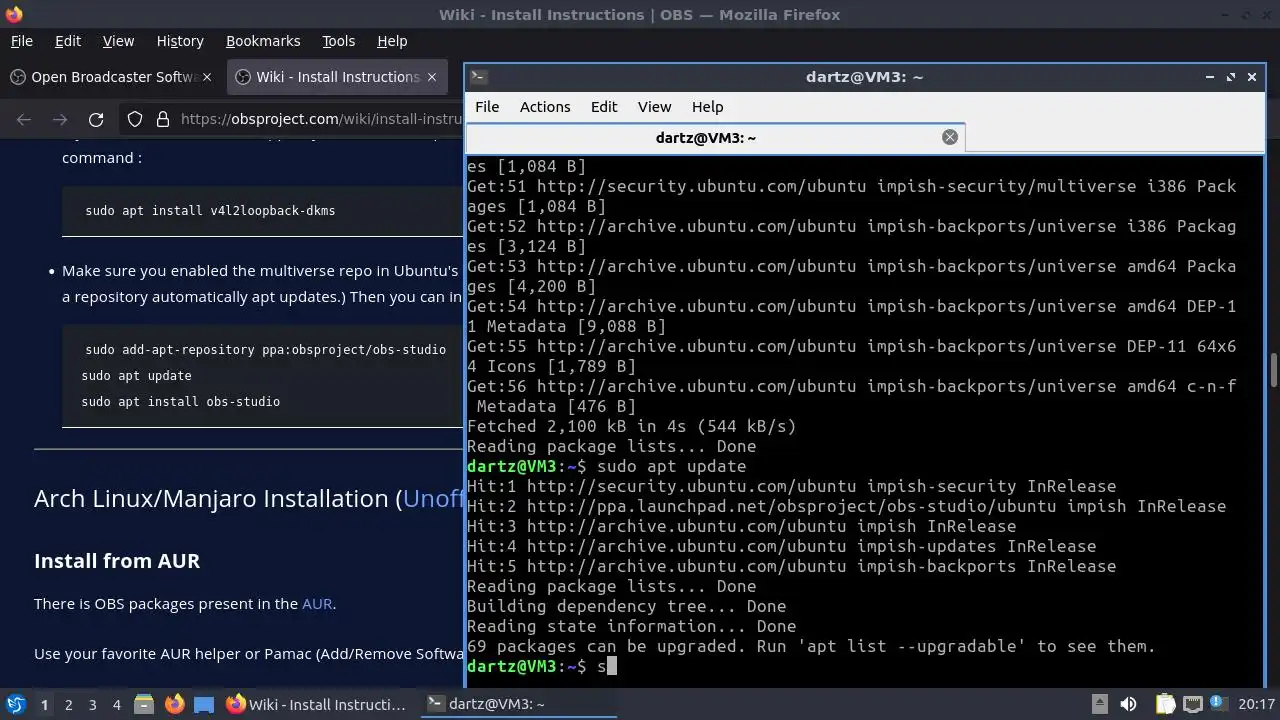
Task: Click the 'sudo apt install v4l2loopback-dkms' command
Action: click(210, 211)
